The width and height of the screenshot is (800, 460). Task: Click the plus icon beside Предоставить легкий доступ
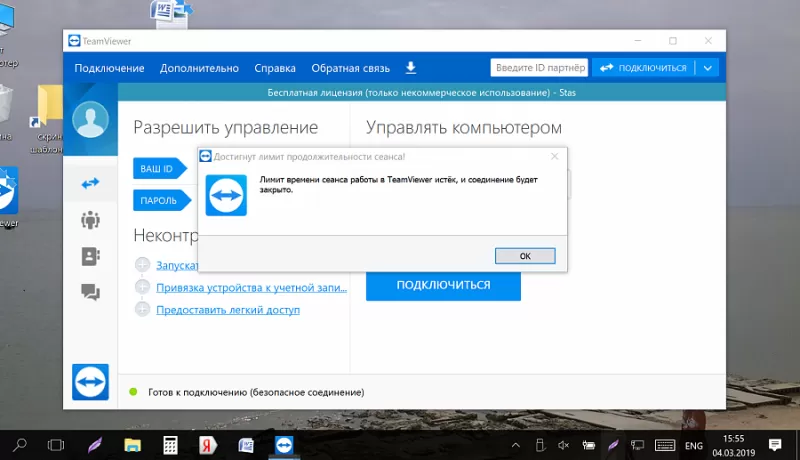point(142,309)
